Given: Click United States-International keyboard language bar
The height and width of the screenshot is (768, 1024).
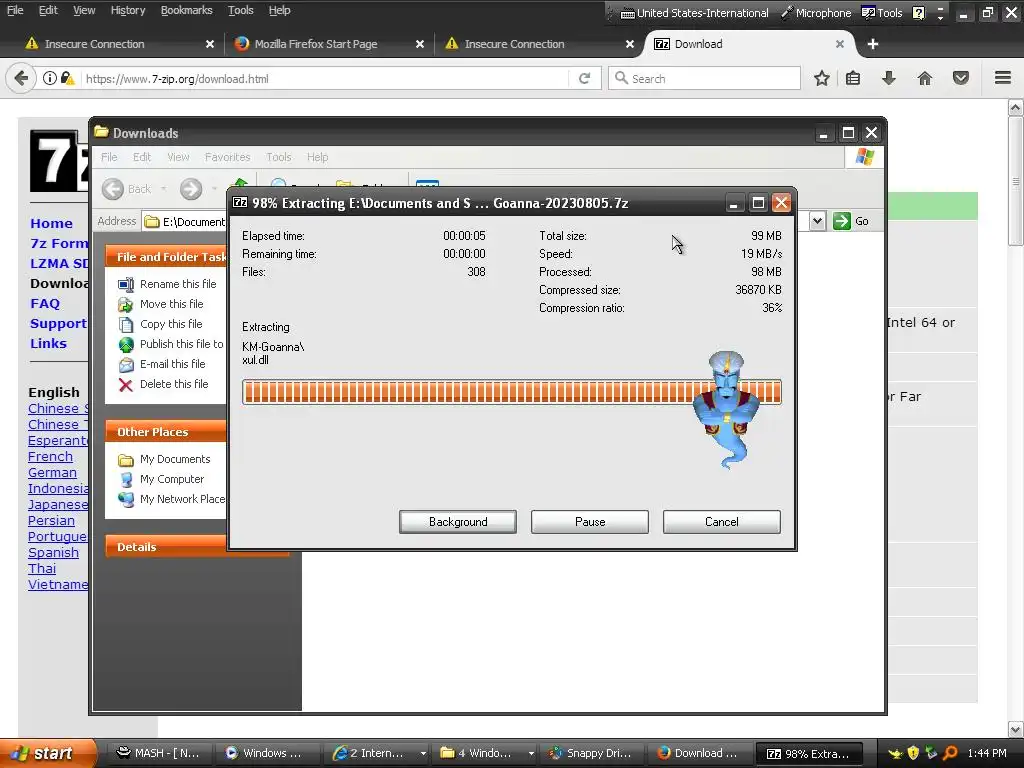Looking at the screenshot, I should (x=694, y=12).
